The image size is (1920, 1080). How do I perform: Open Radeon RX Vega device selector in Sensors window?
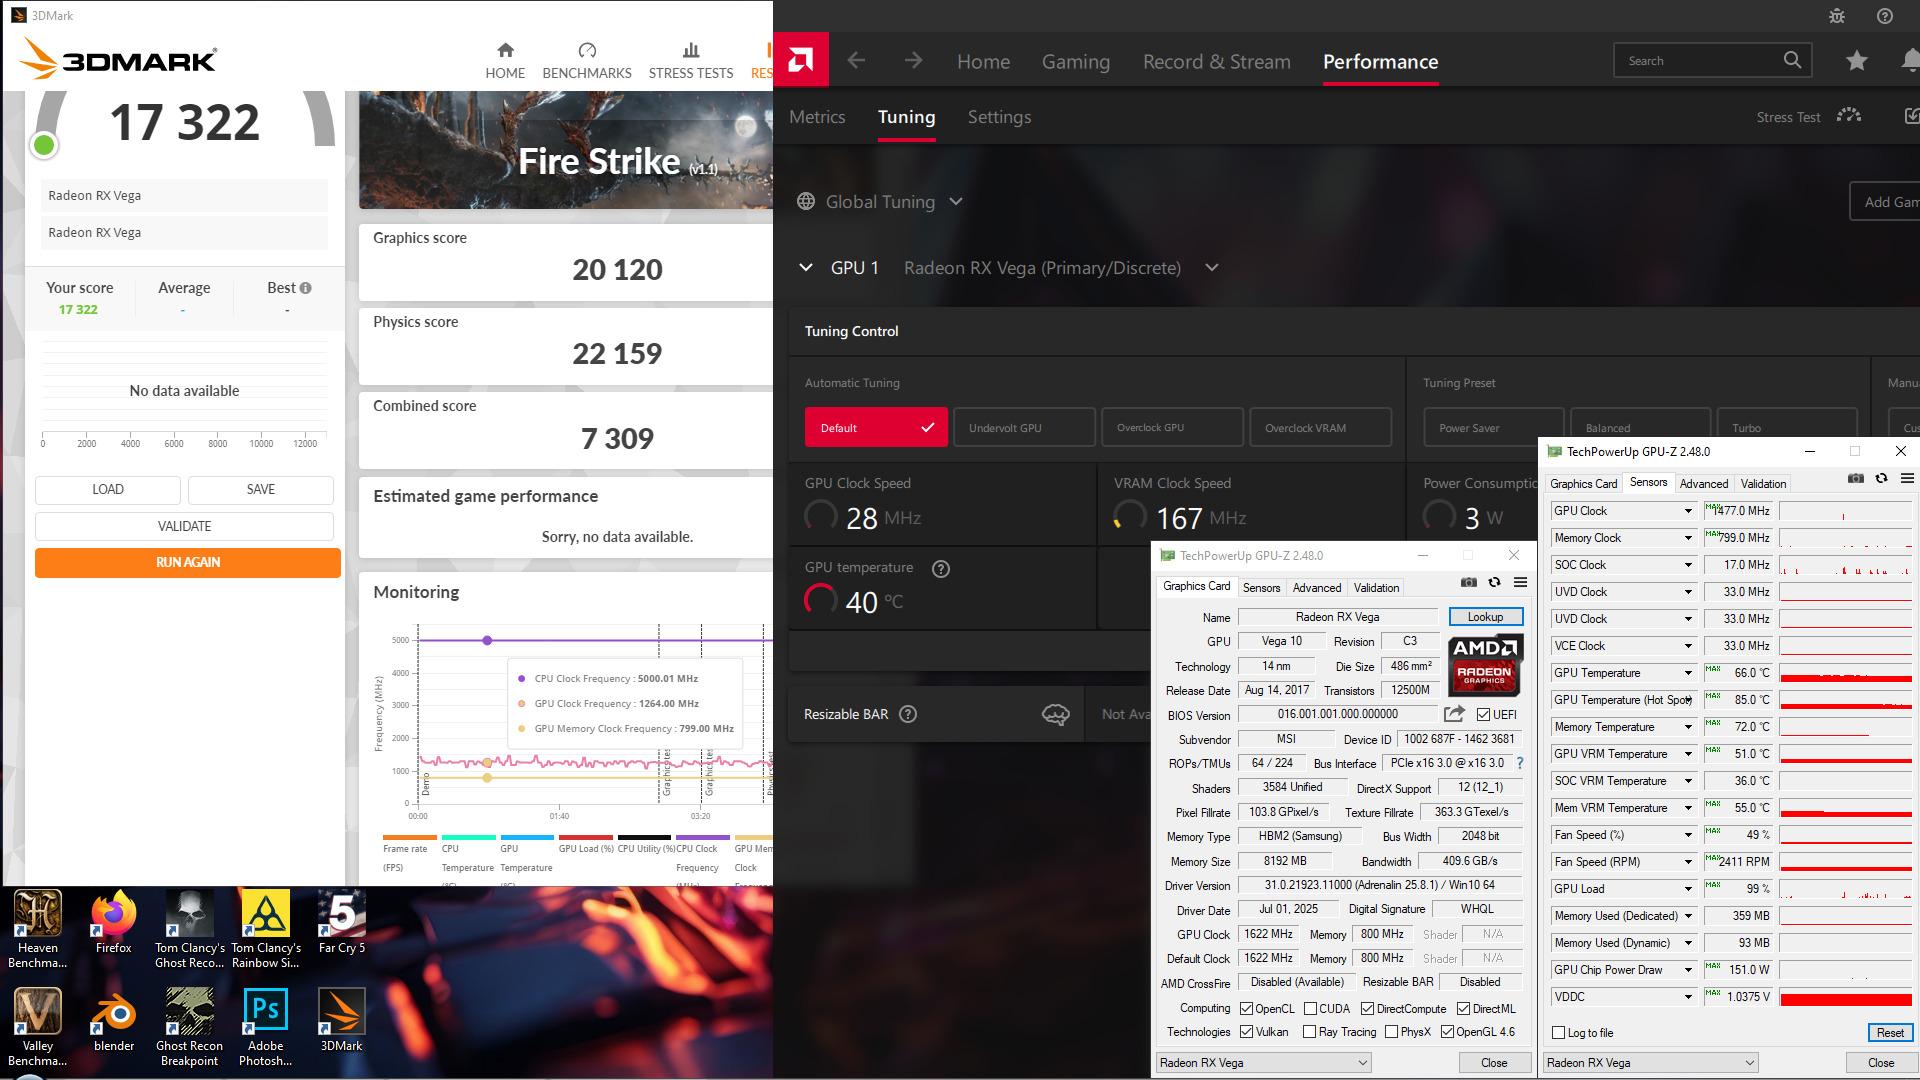coord(1650,1063)
